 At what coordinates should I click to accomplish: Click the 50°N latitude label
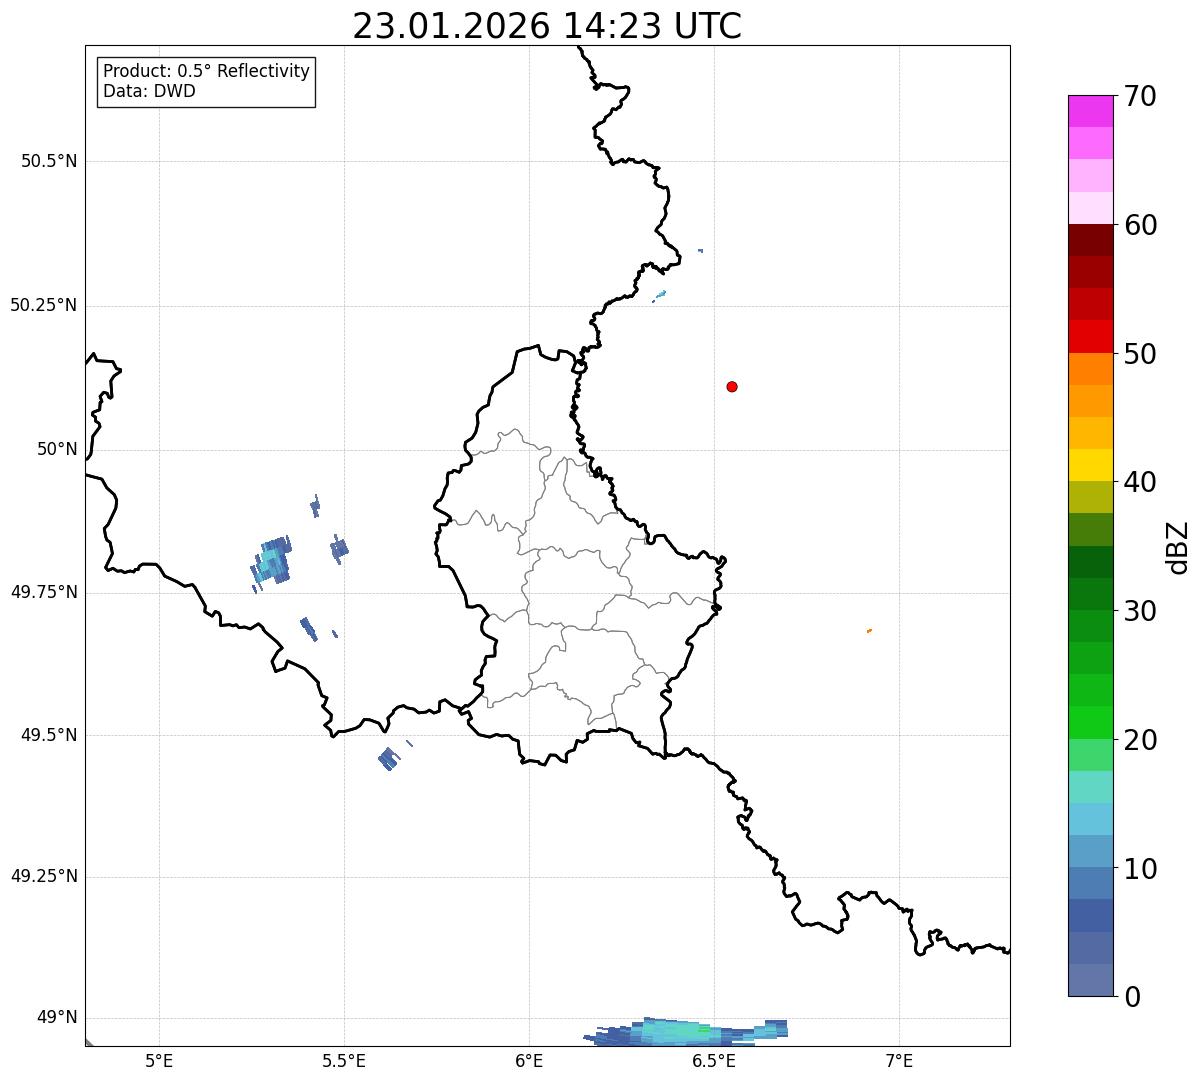(57, 450)
